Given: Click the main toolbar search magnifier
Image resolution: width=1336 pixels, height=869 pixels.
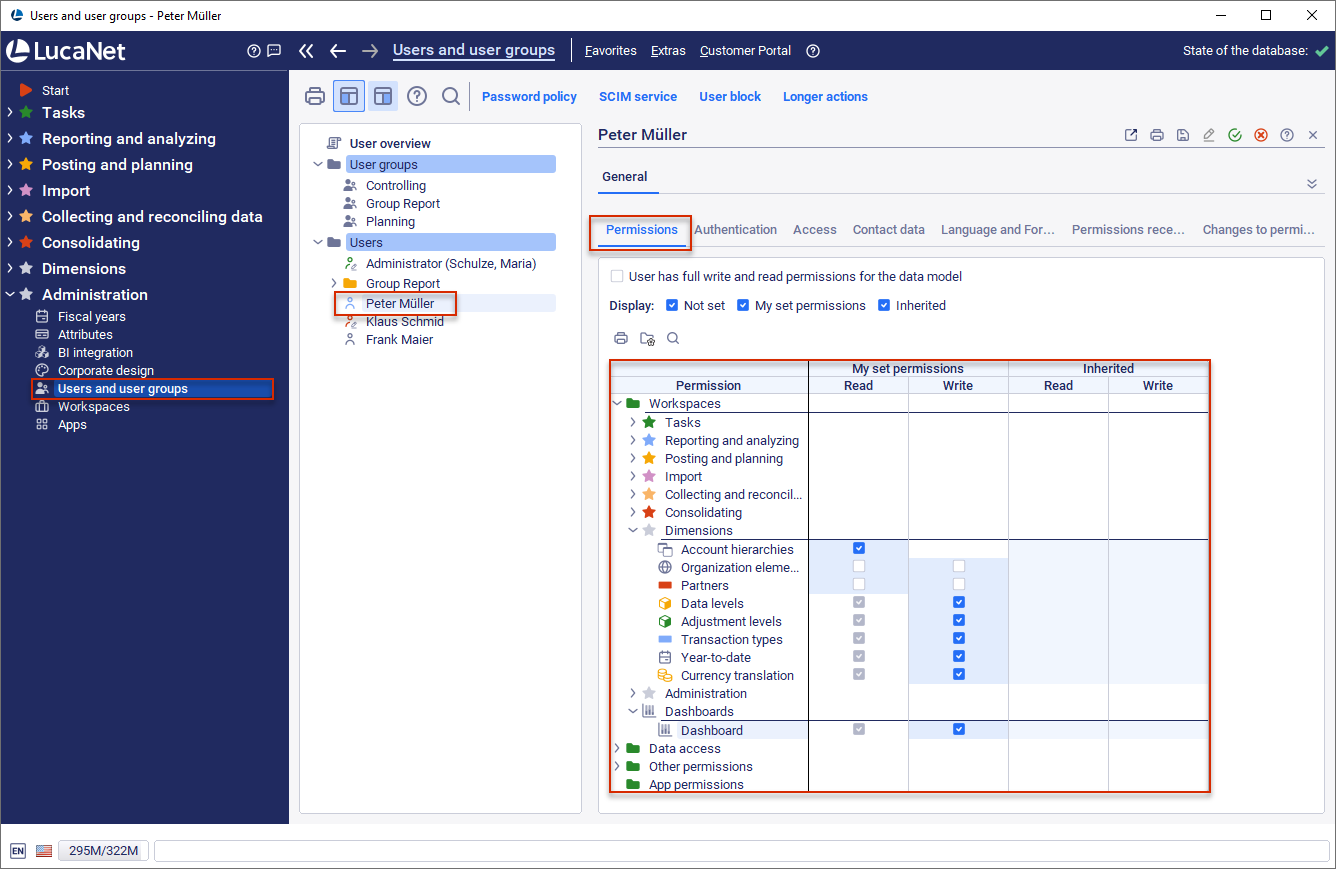Looking at the screenshot, I should click(x=451, y=97).
